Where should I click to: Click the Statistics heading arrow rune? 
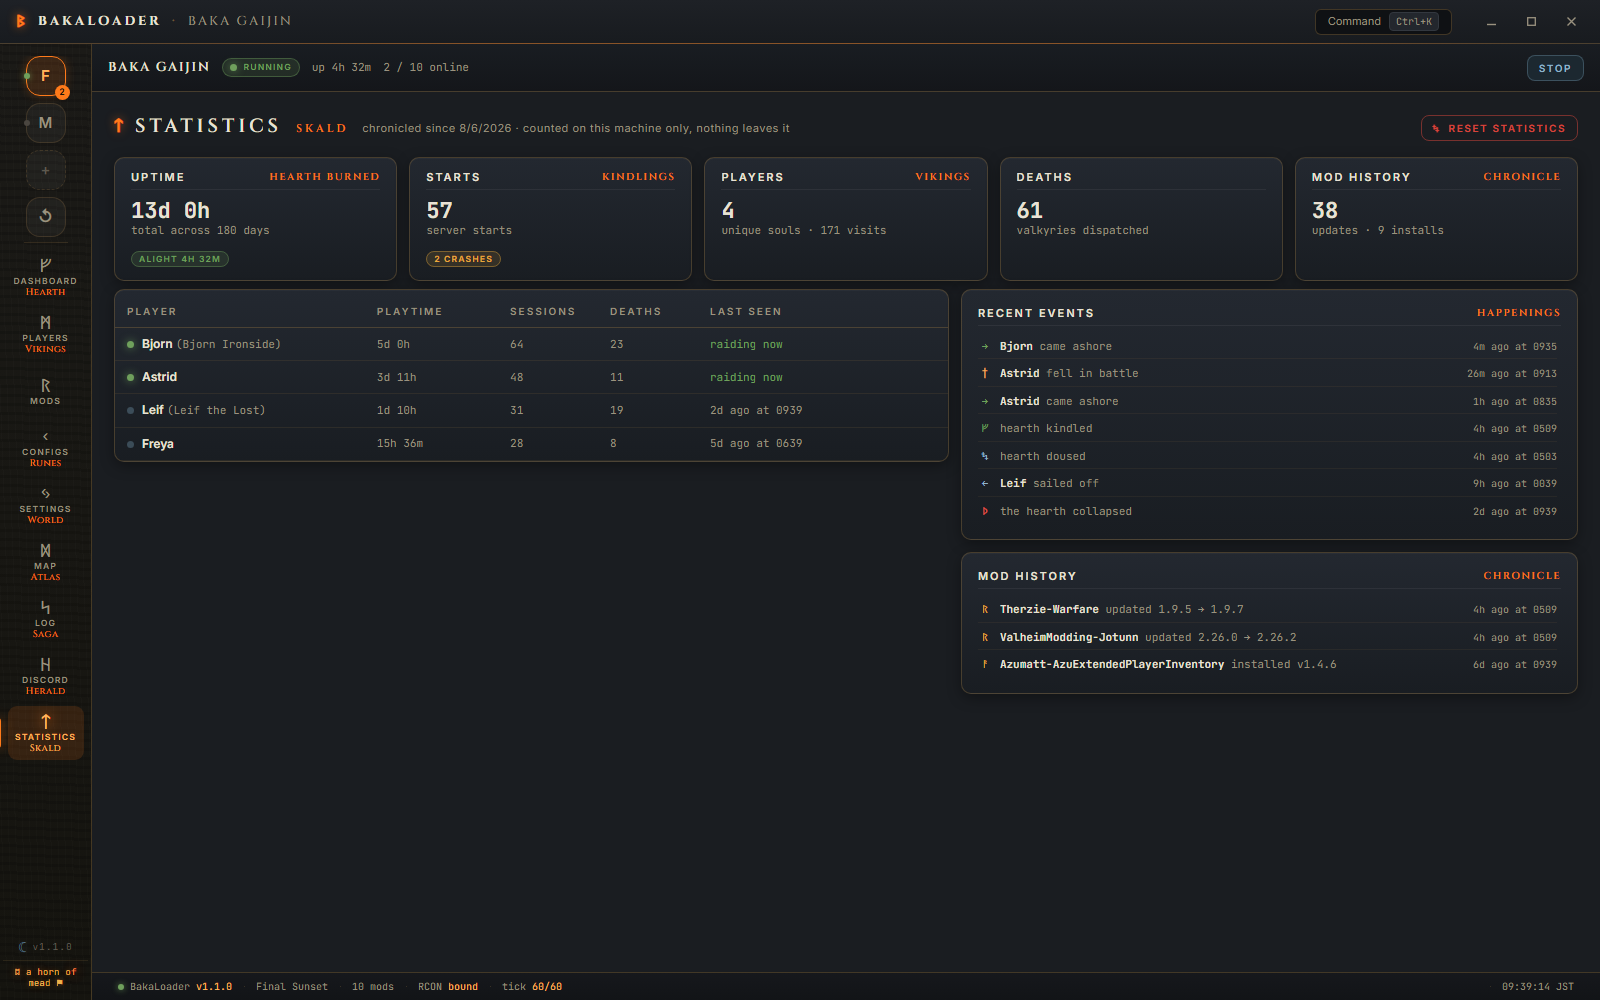119,125
